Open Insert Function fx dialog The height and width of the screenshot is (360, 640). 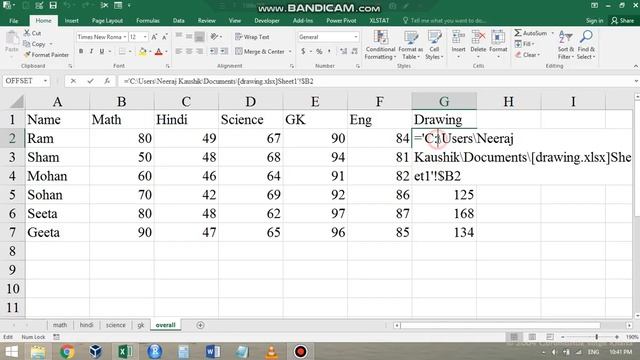[x=107, y=81]
